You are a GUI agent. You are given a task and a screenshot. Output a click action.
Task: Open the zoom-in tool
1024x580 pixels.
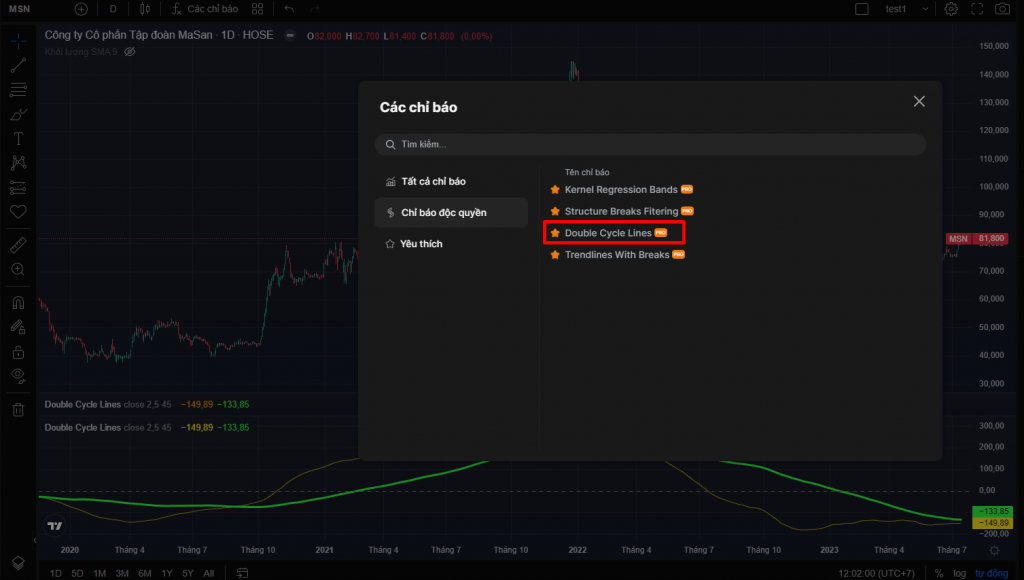tap(17, 268)
